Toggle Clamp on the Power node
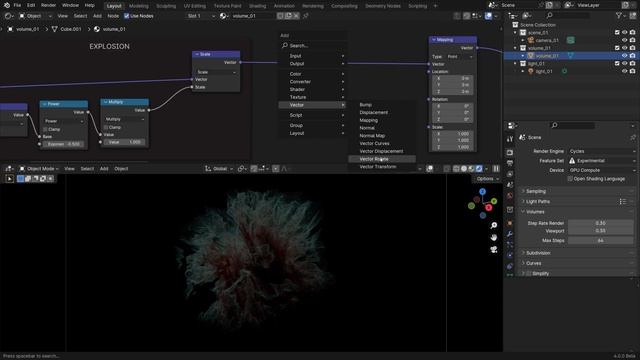The image size is (640, 360). [45, 129]
